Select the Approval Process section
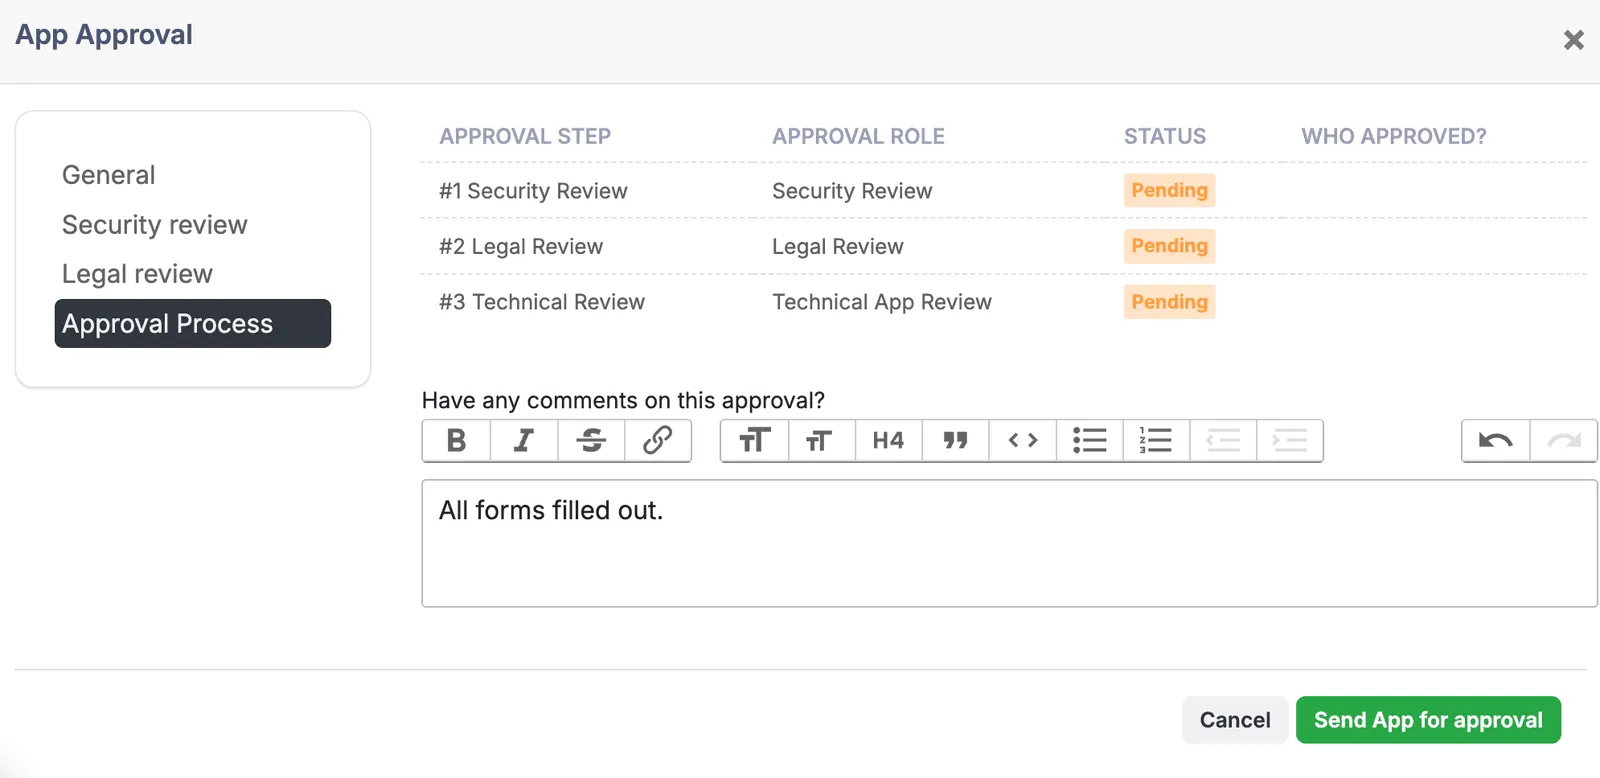 coord(193,324)
